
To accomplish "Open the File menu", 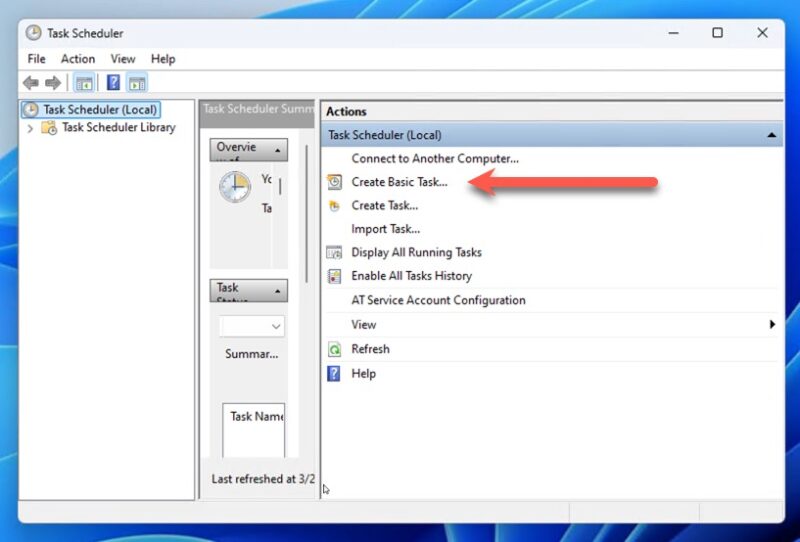I will point(36,59).
